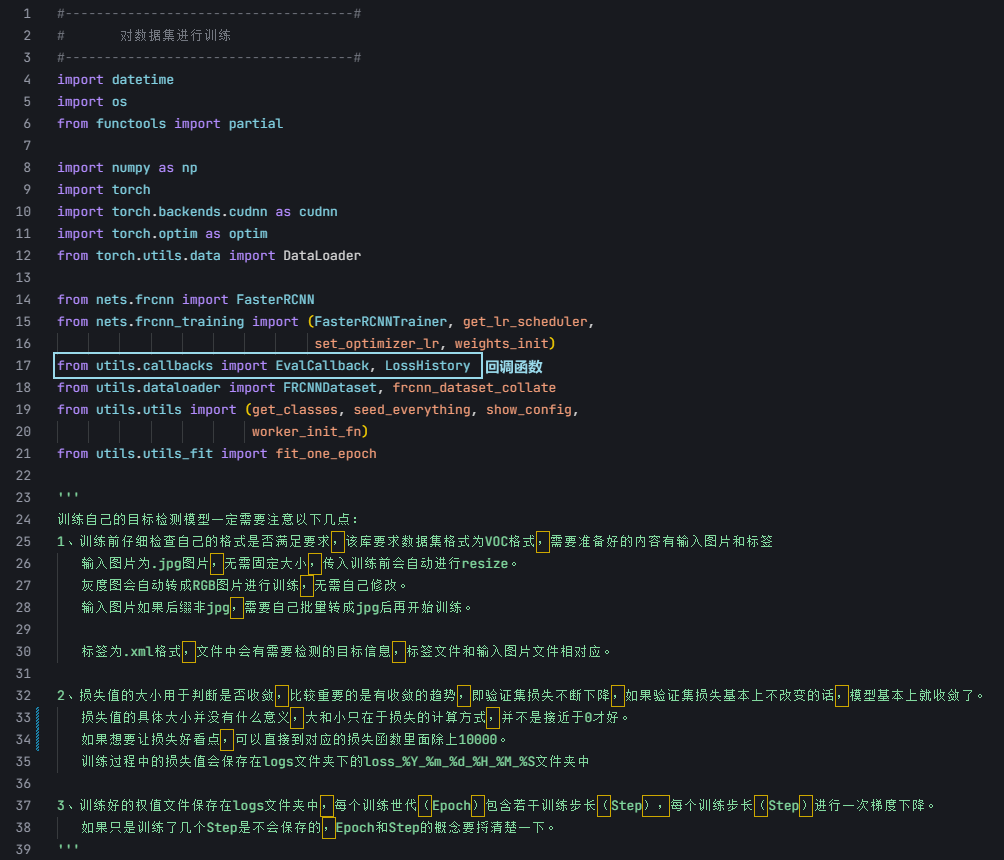Screen dimensions: 1004x860
Task: Click set_optimizer_lr on line 16
Action: (376, 343)
